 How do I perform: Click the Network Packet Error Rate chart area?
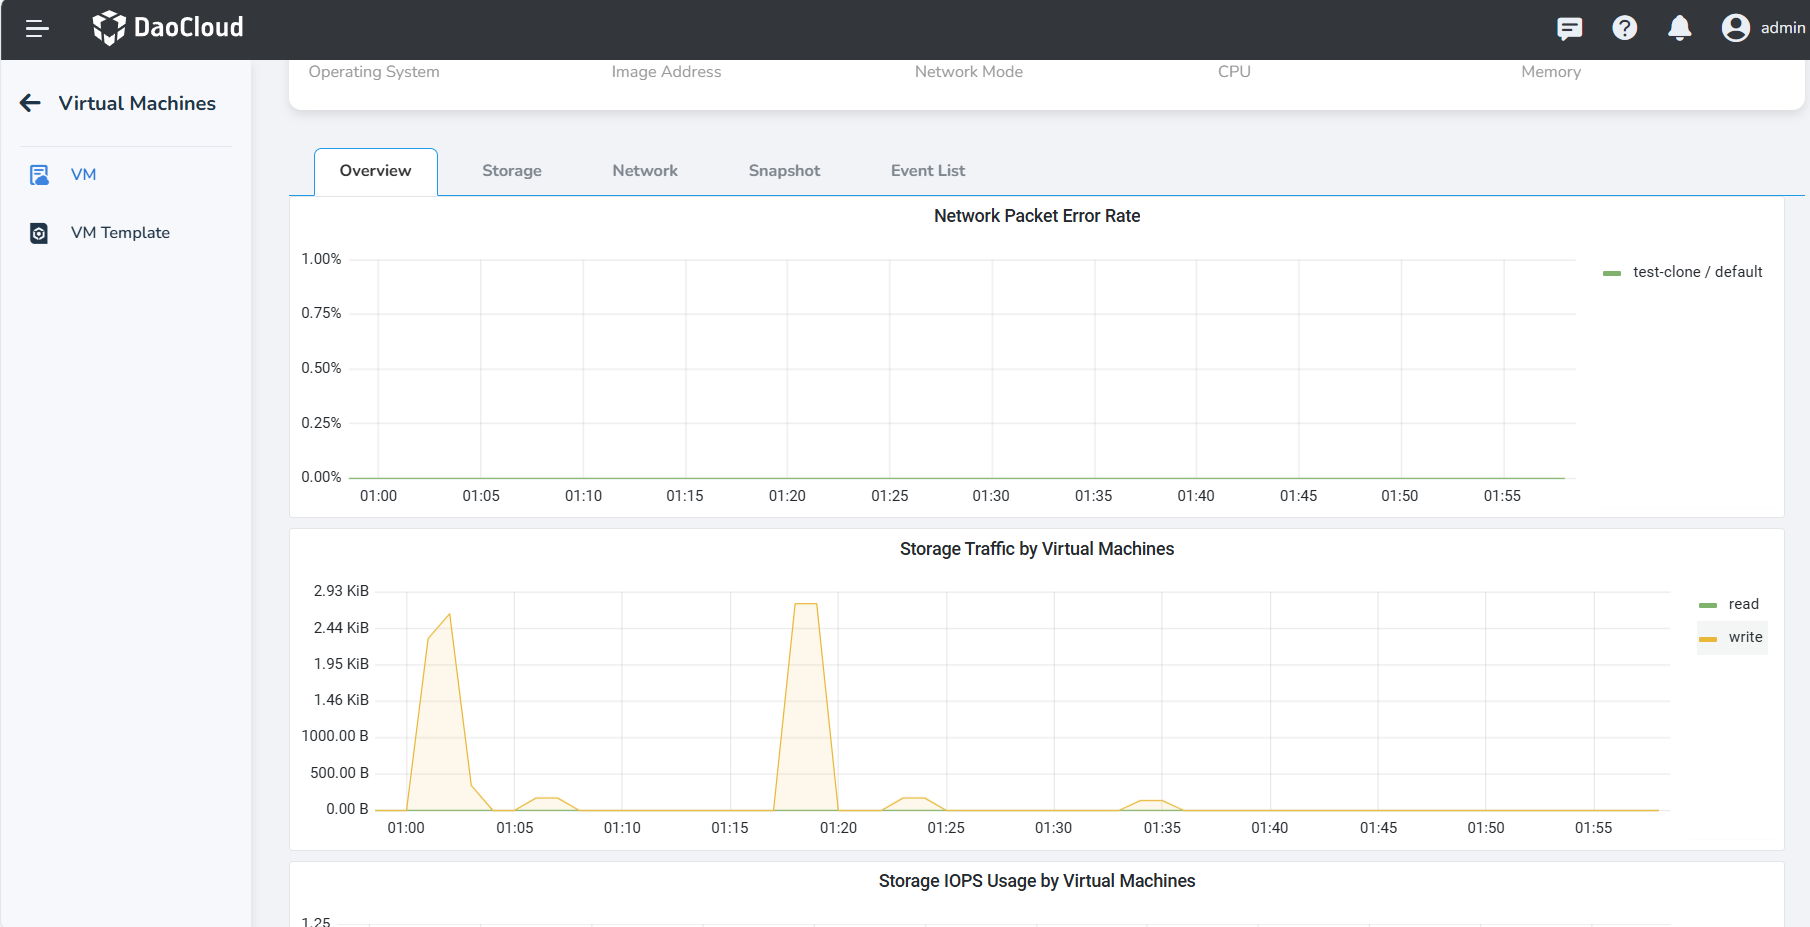tap(970, 370)
